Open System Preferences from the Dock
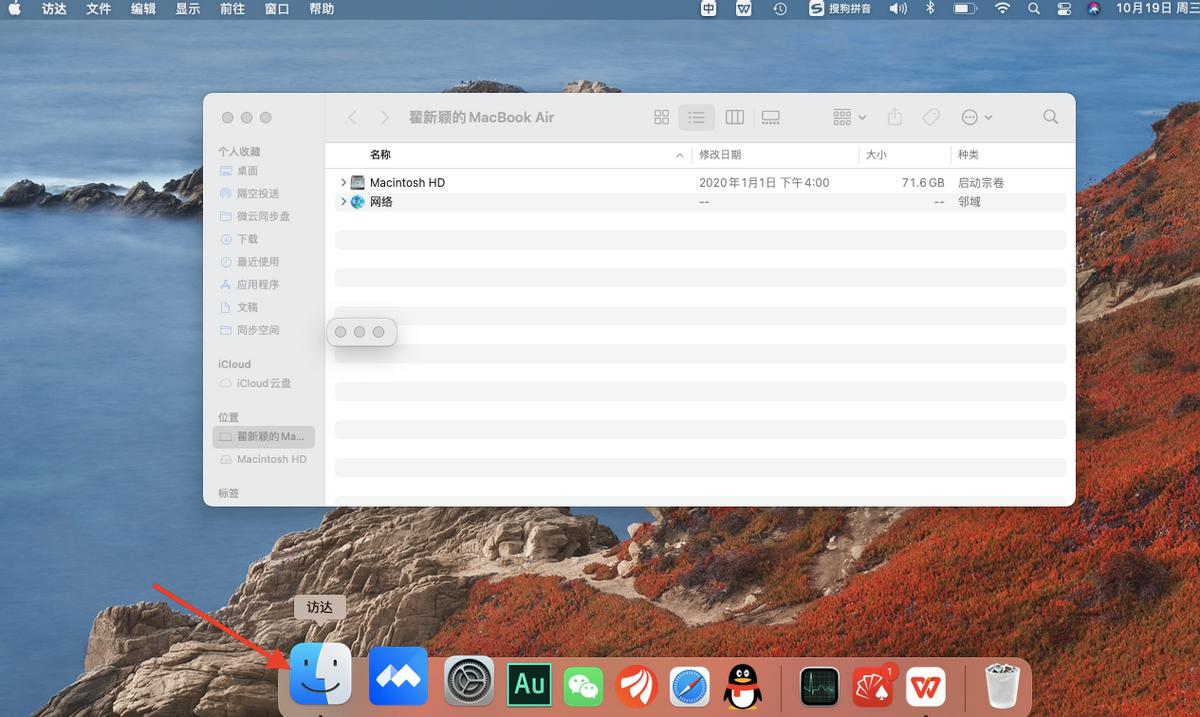Image resolution: width=1200 pixels, height=717 pixels. coord(467,685)
